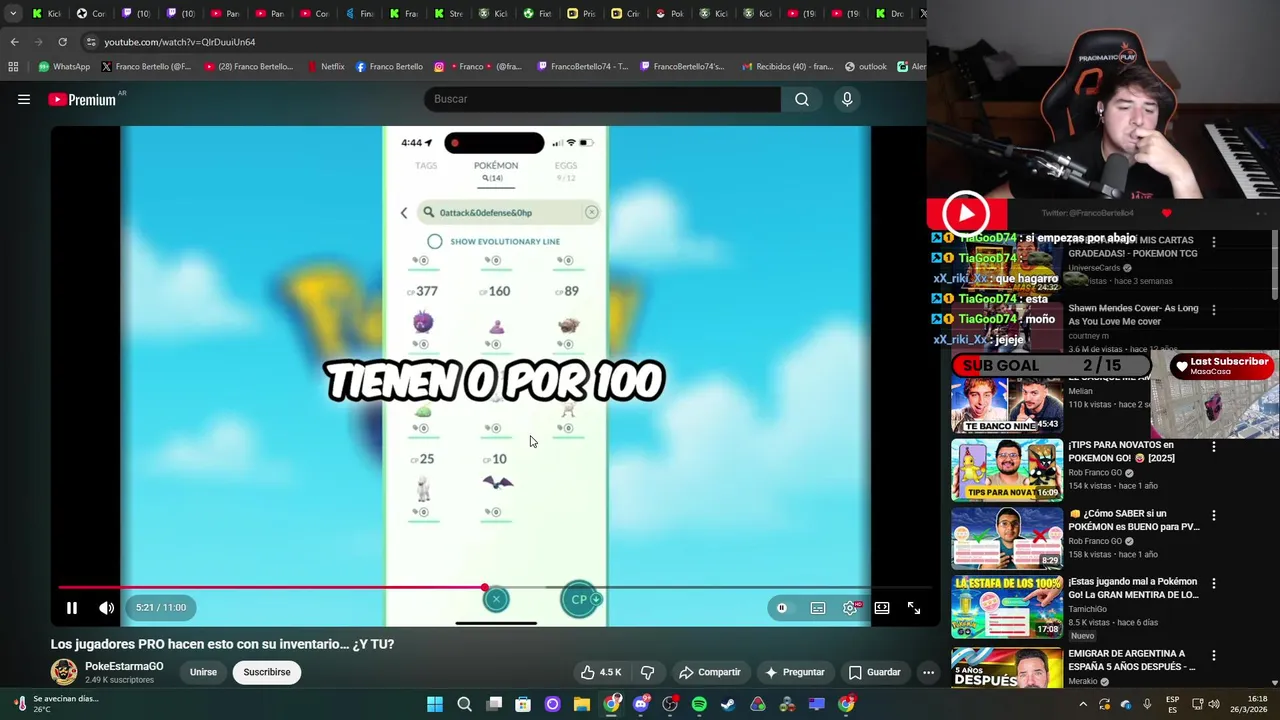Click the Compartir share button
This screenshot has width=1280, height=720.
709,672
